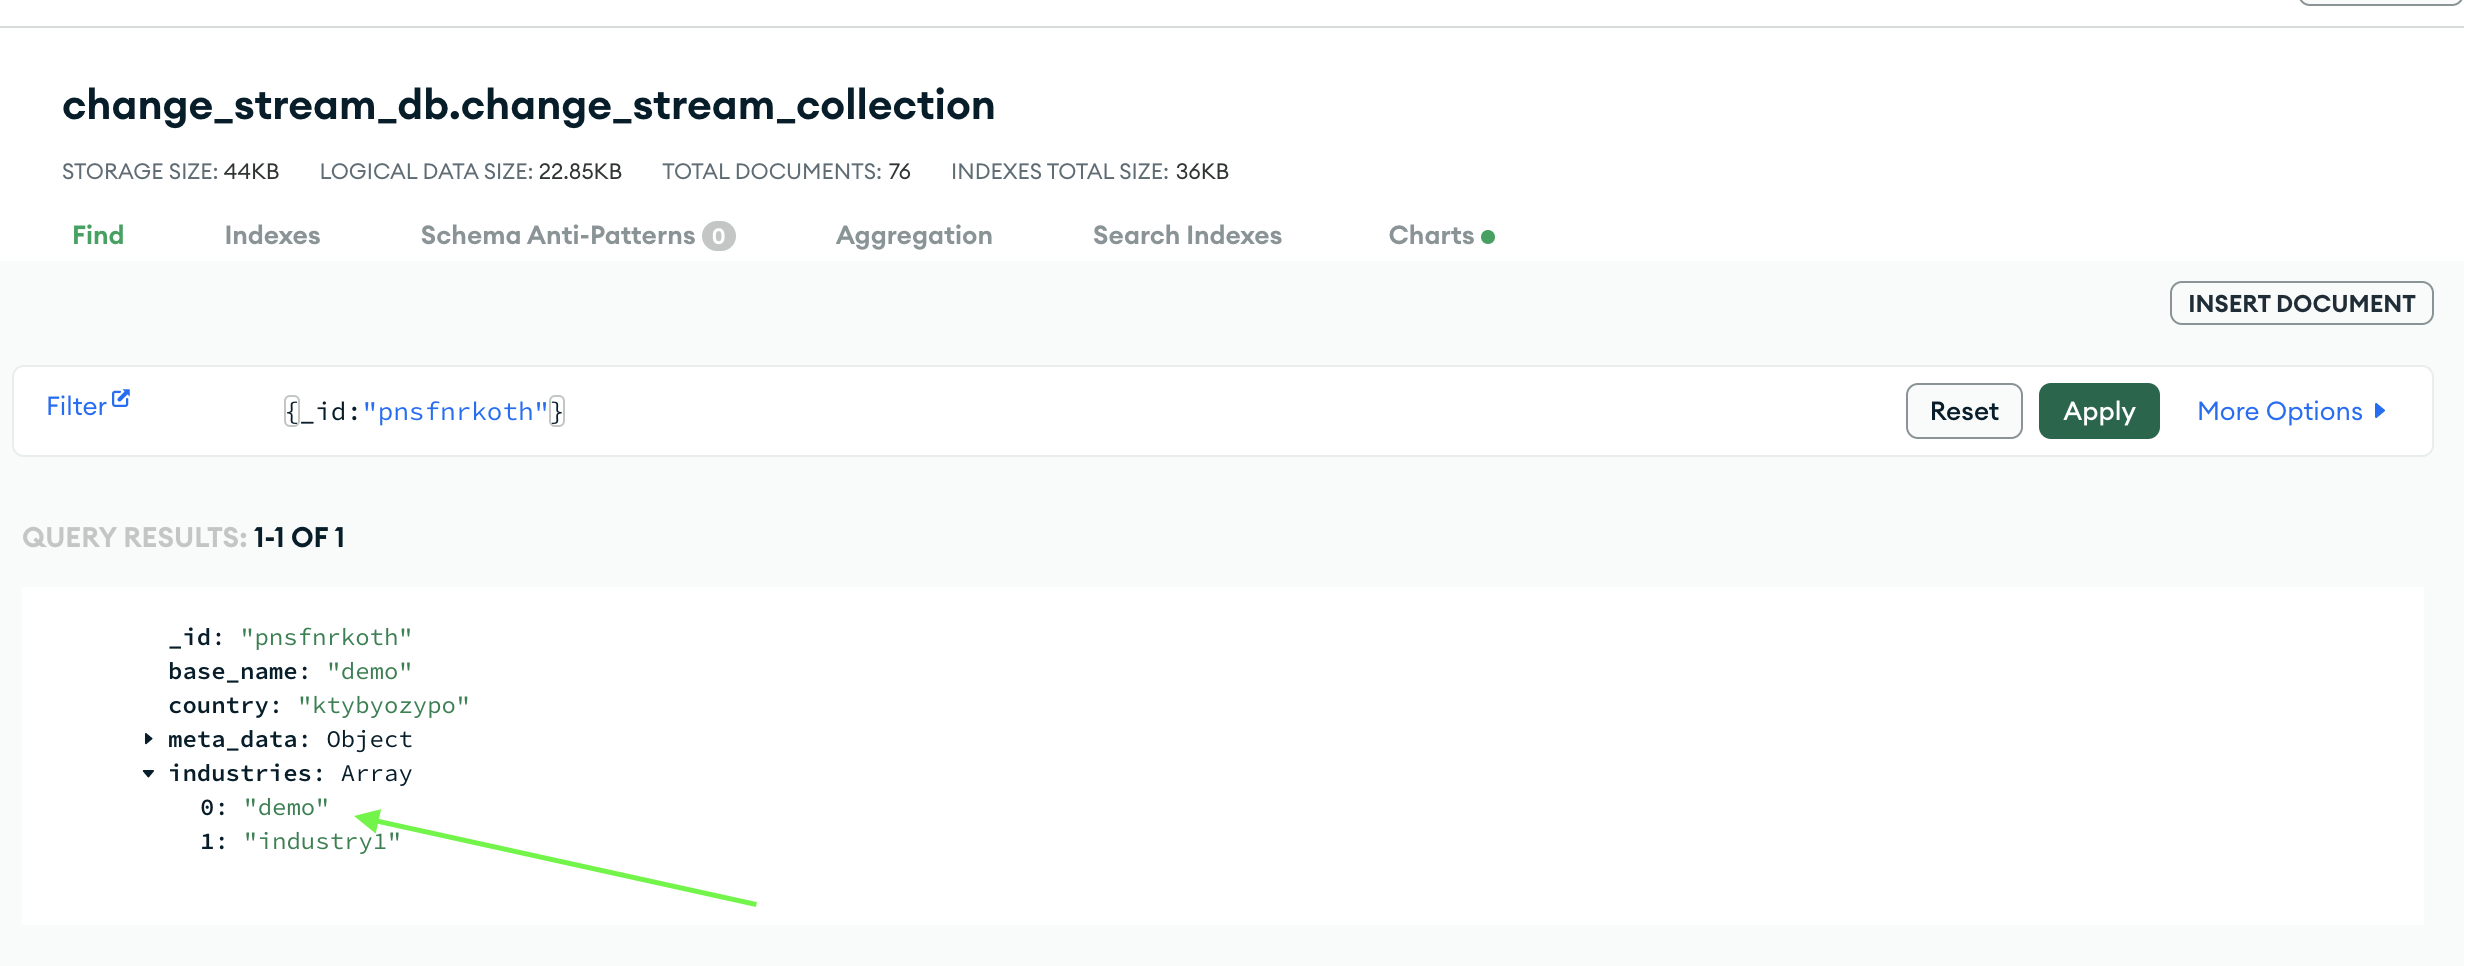Image resolution: width=2482 pixels, height=966 pixels.
Task: Open the Schema Anti-Patterns tab
Action: point(557,235)
